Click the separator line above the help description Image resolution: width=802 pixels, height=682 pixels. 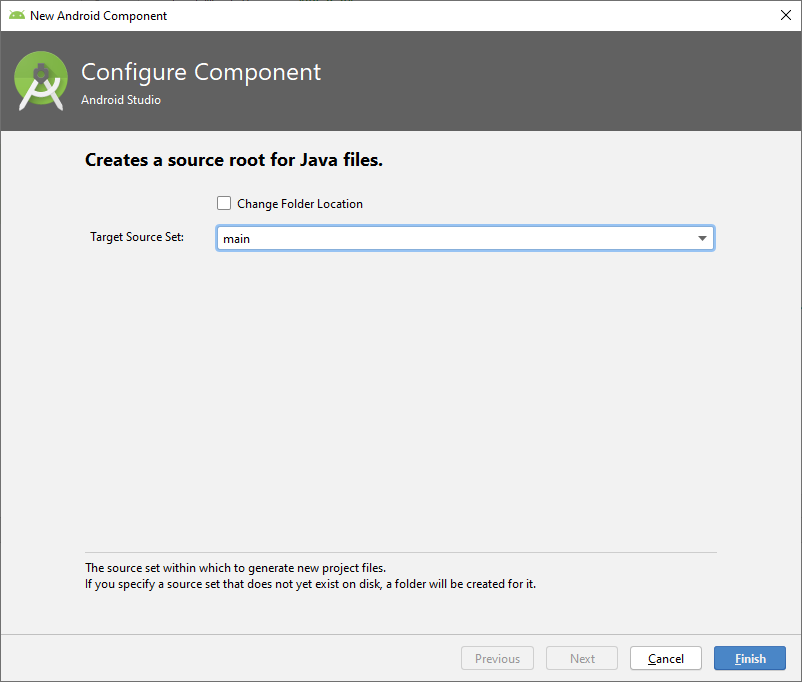click(400, 552)
